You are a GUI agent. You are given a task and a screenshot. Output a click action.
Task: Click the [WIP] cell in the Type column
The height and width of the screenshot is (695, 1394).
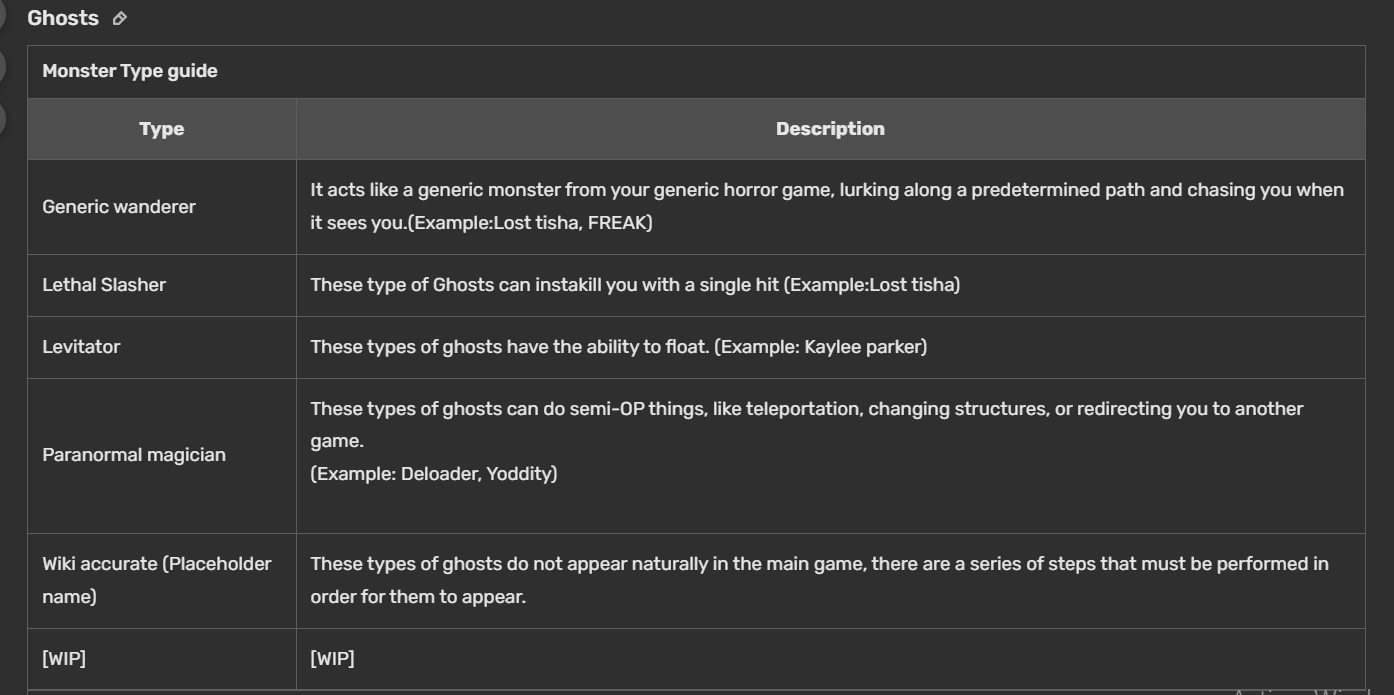[64, 658]
